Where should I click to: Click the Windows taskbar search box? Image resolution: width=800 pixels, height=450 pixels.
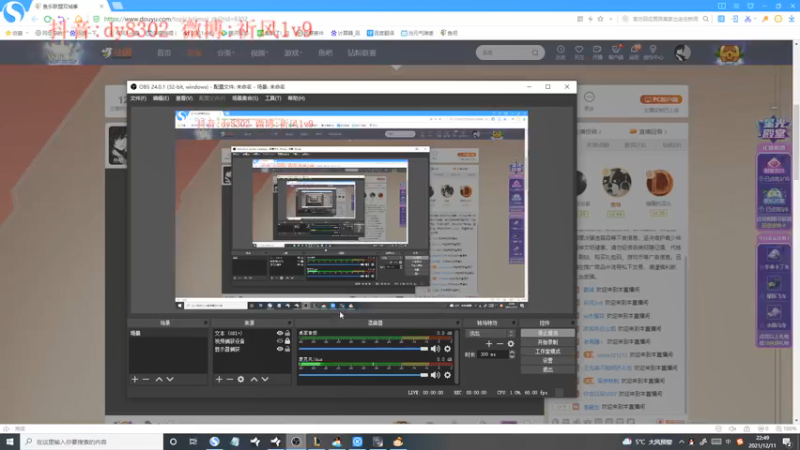92,441
